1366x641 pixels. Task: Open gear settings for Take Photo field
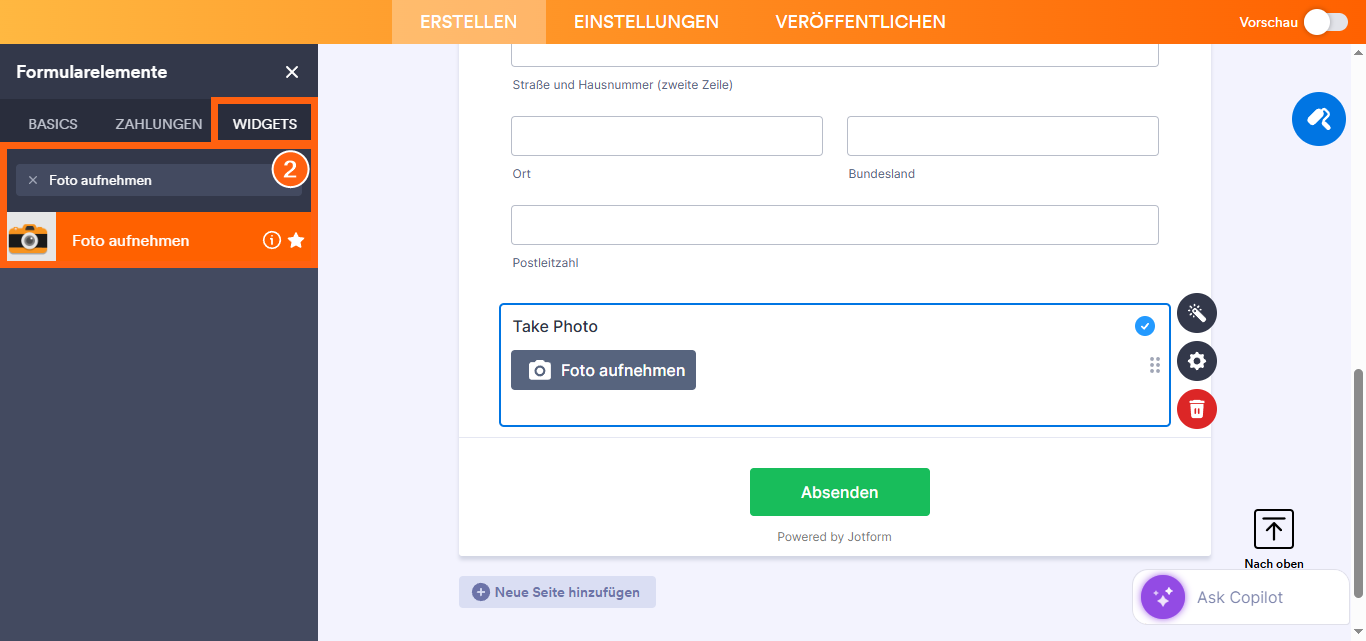[1196, 361]
